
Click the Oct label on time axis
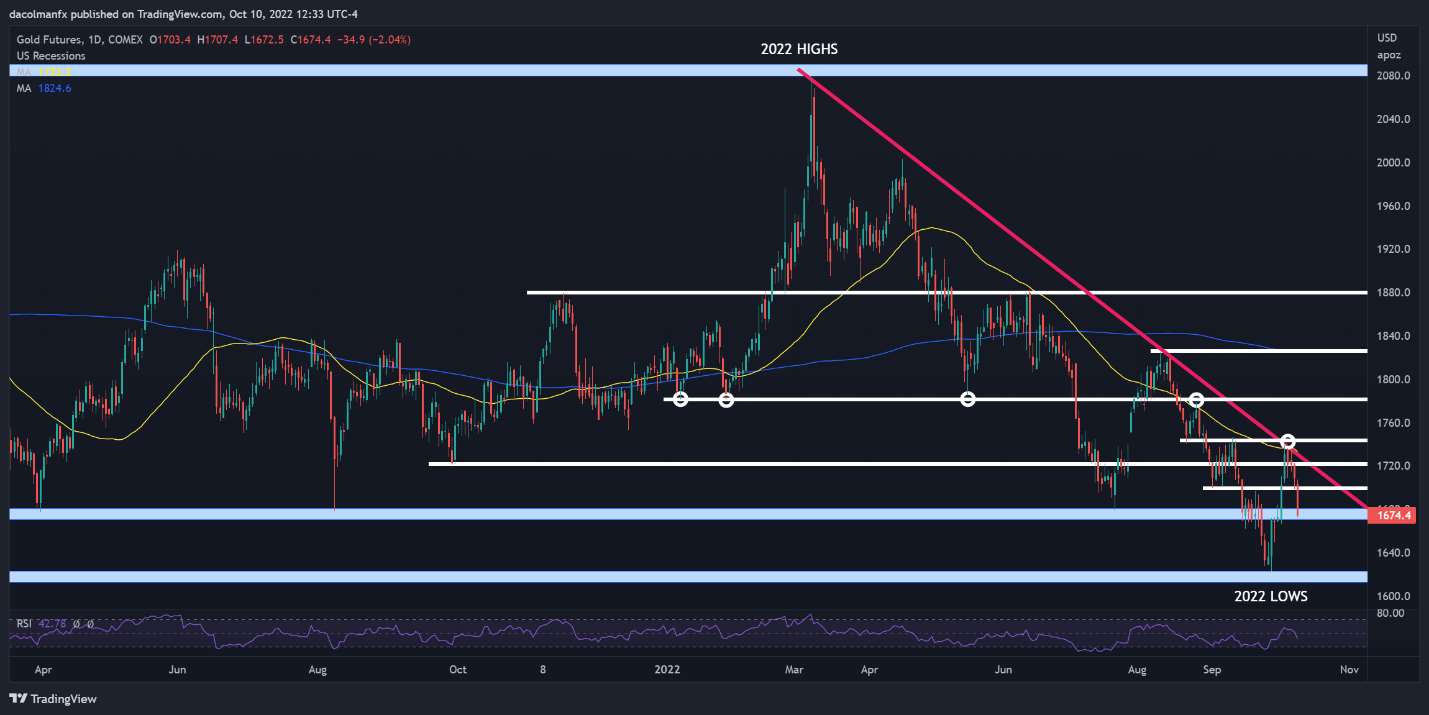click(457, 668)
